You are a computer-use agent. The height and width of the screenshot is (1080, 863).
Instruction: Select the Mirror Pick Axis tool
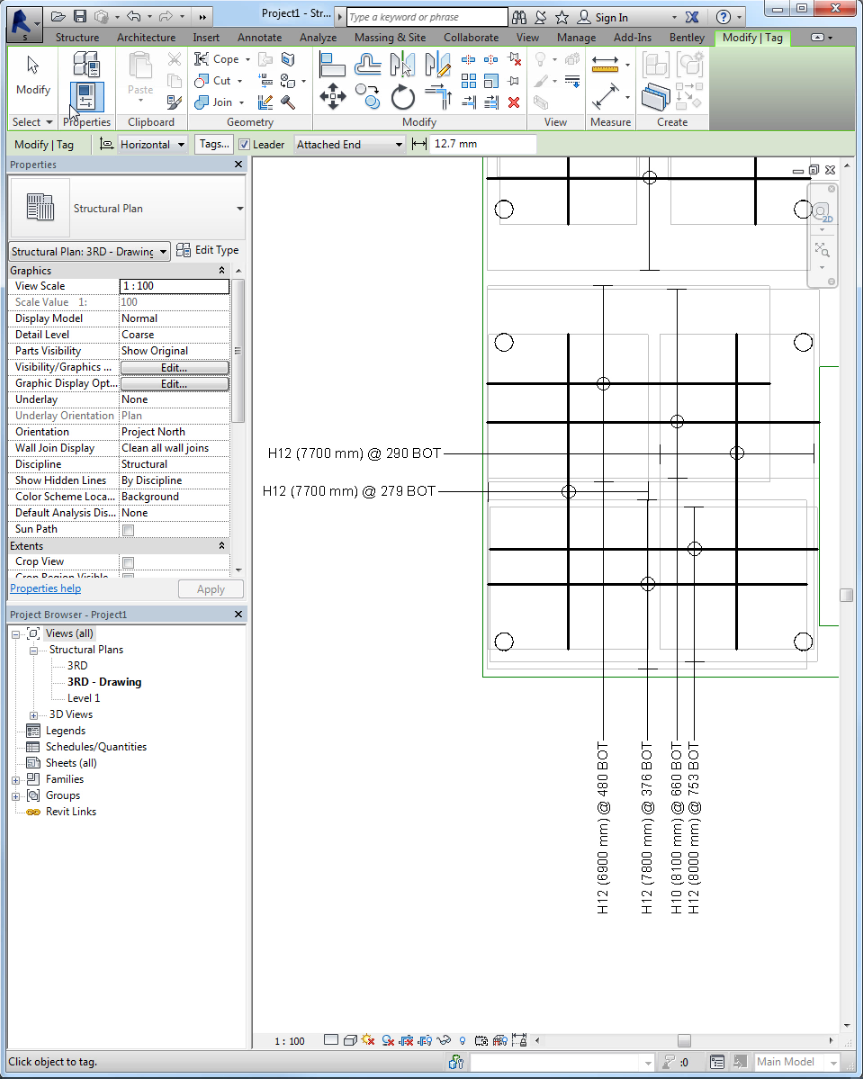402,64
